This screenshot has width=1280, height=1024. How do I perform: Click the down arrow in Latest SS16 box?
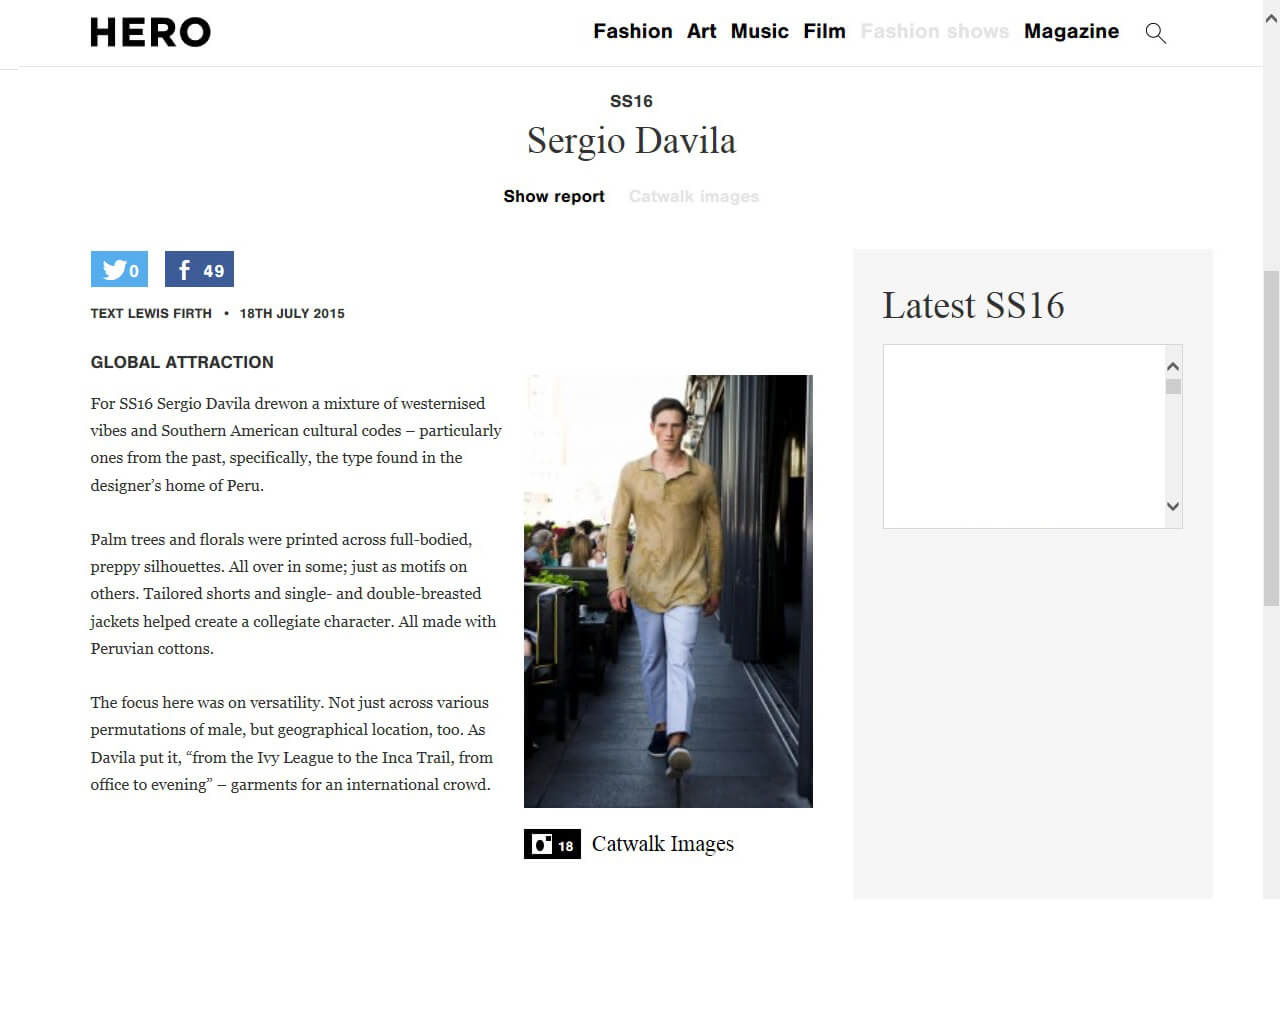click(x=1173, y=506)
